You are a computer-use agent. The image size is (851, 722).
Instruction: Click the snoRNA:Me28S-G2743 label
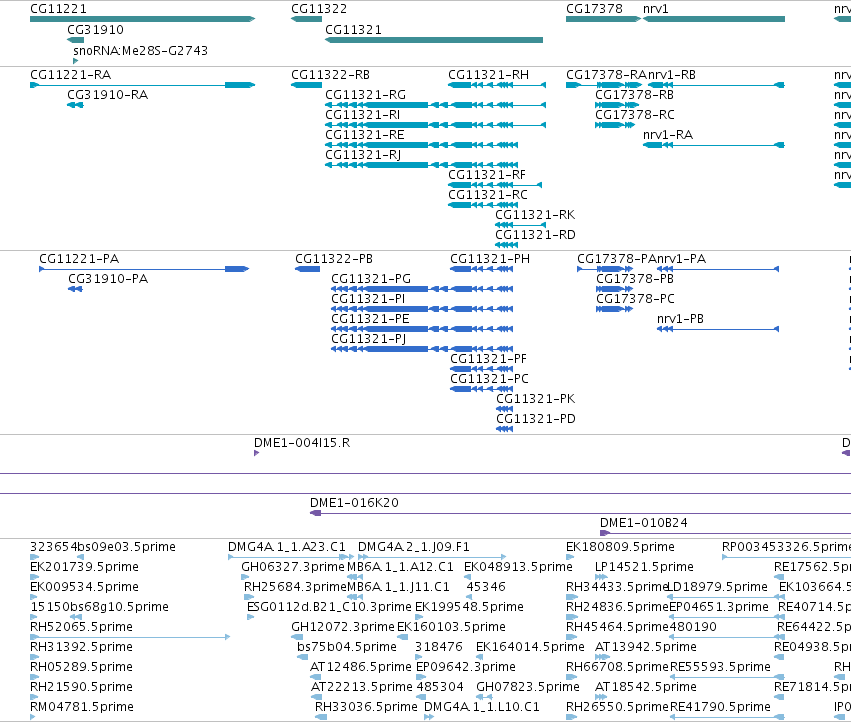pyautogui.click(x=141, y=50)
